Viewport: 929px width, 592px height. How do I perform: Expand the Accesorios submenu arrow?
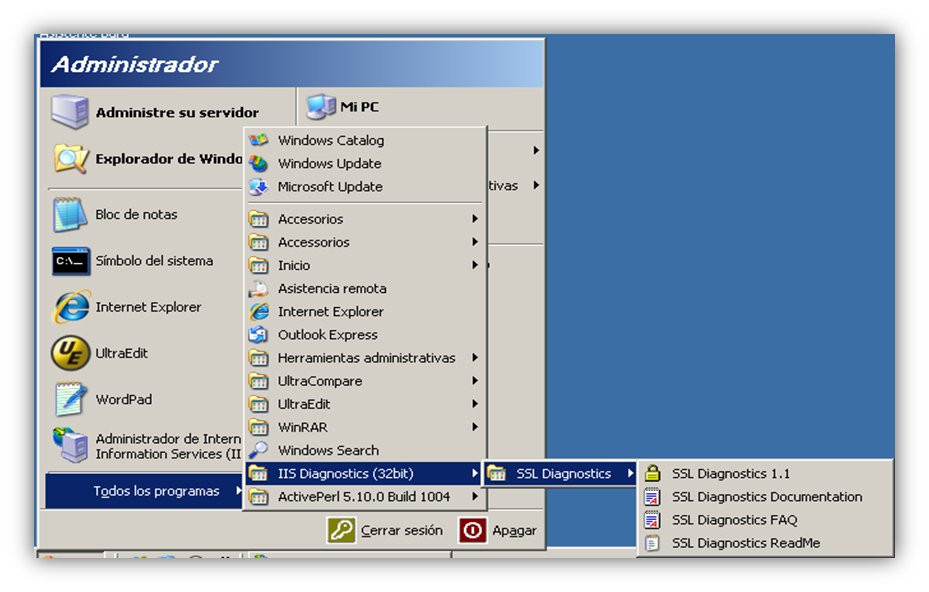coord(475,219)
